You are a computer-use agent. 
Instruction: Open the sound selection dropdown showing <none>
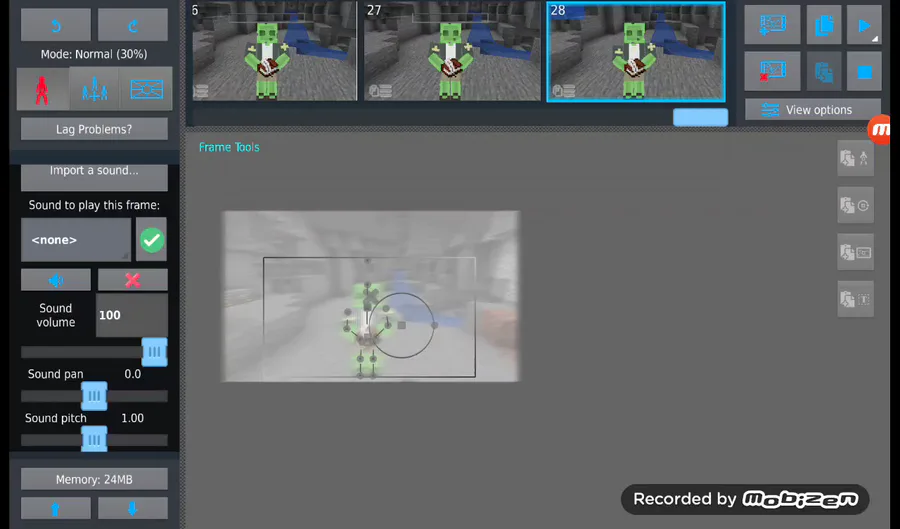[x=76, y=240]
